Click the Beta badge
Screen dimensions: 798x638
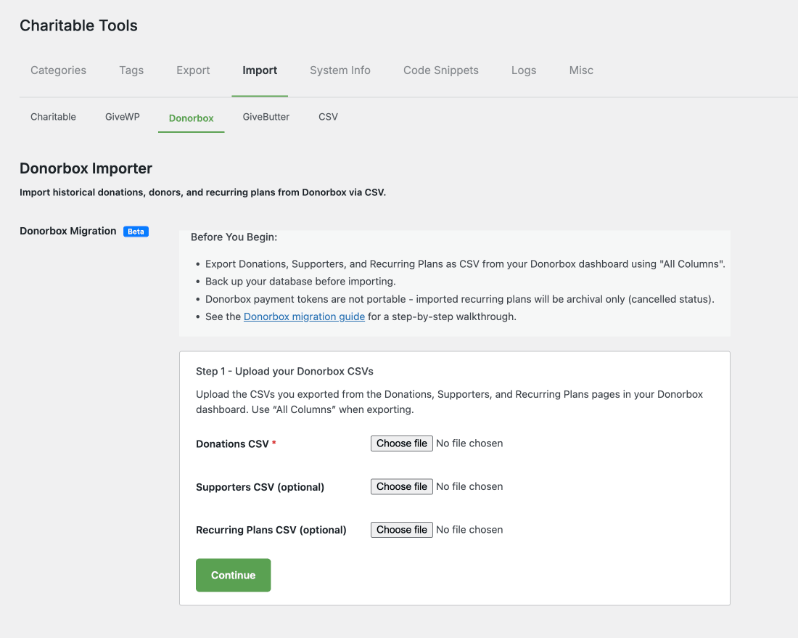136,231
